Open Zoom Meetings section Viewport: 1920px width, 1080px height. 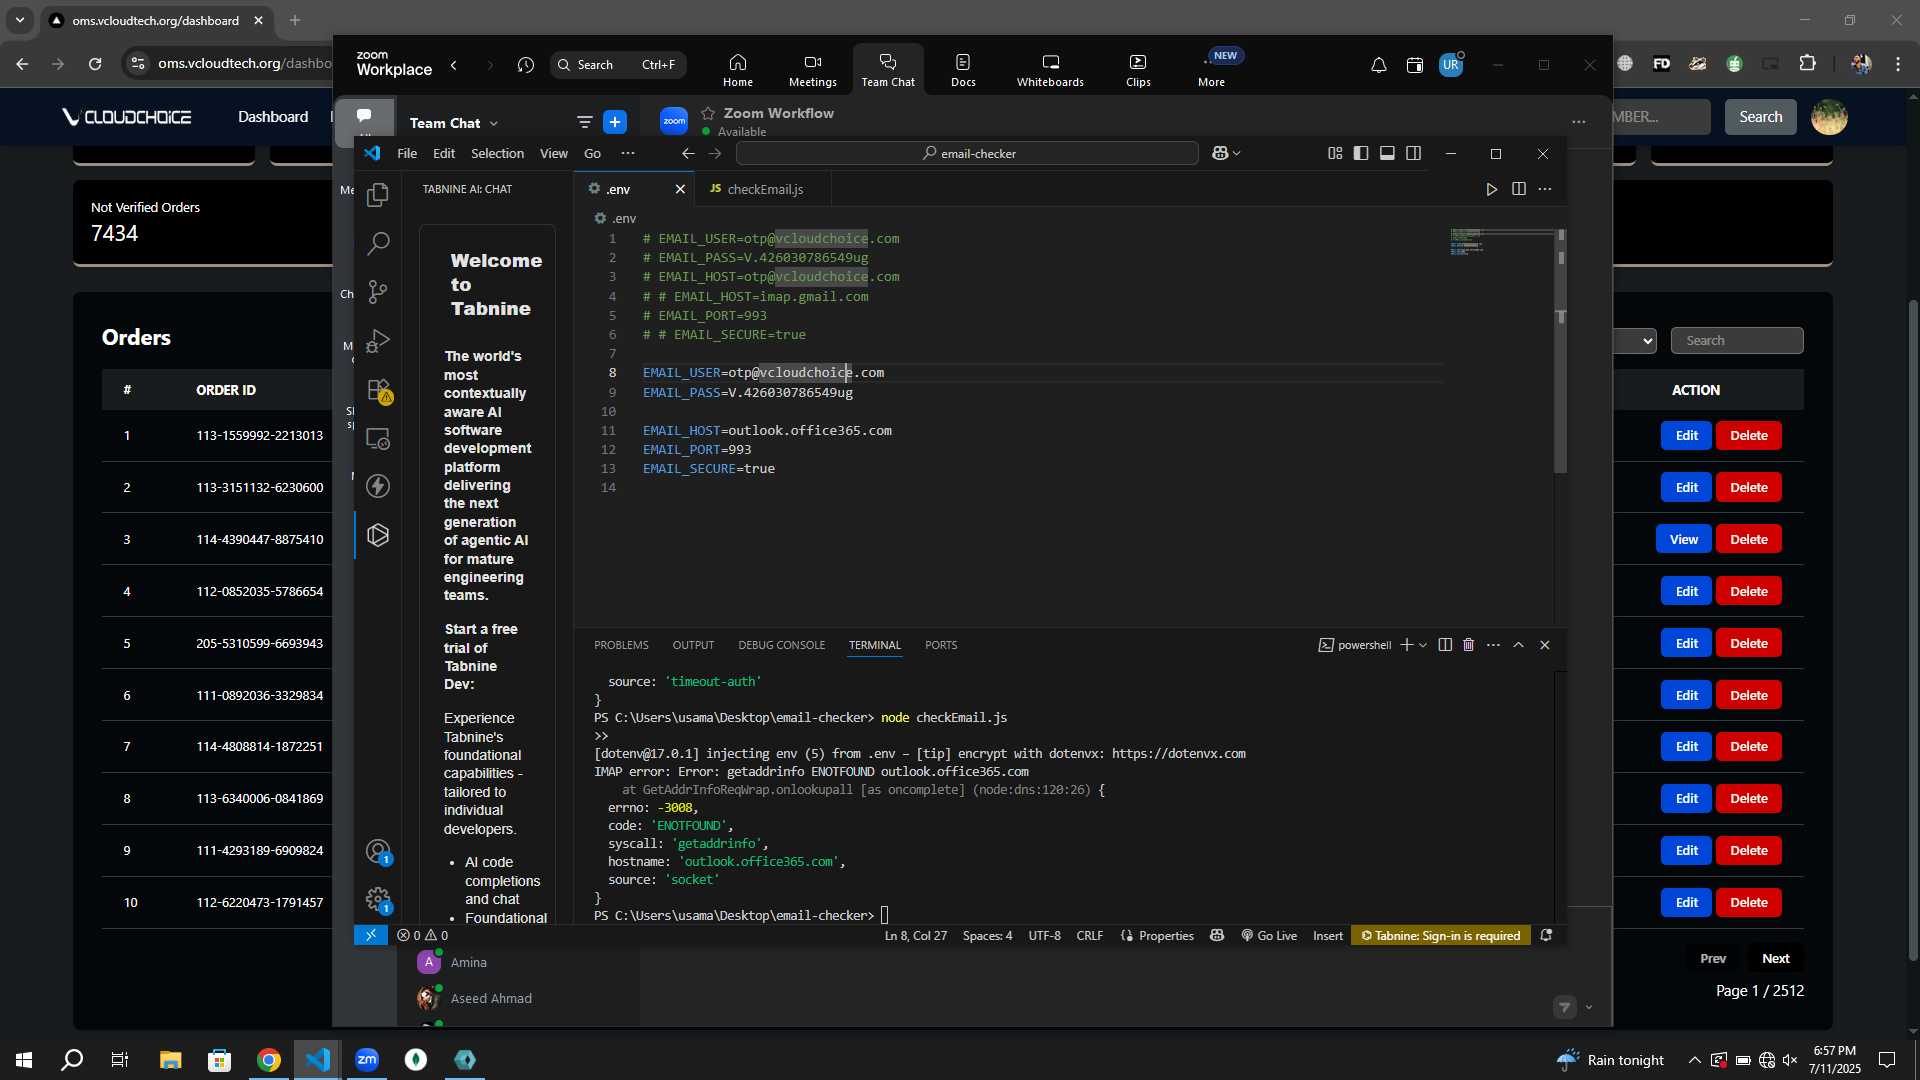click(x=812, y=70)
